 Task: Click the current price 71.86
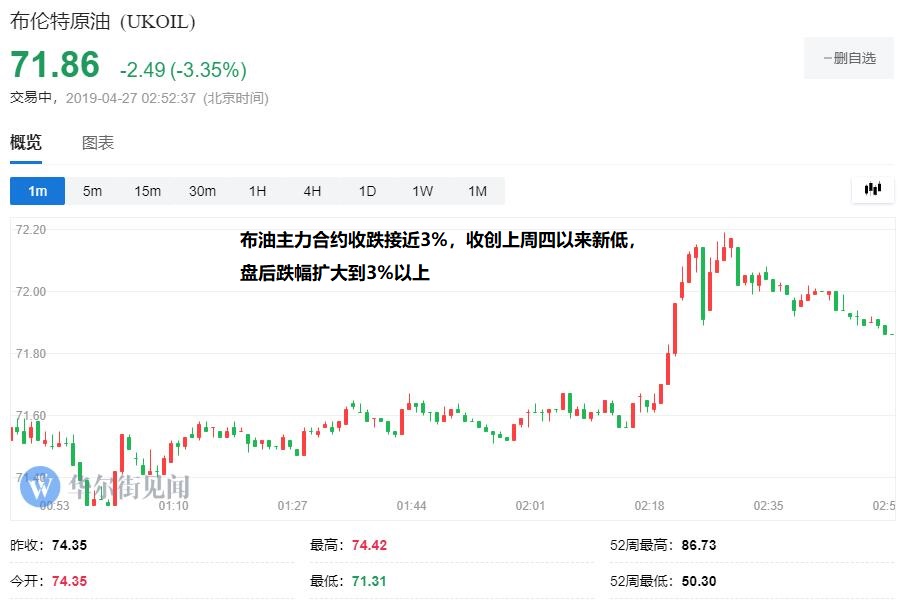[55, 66]
